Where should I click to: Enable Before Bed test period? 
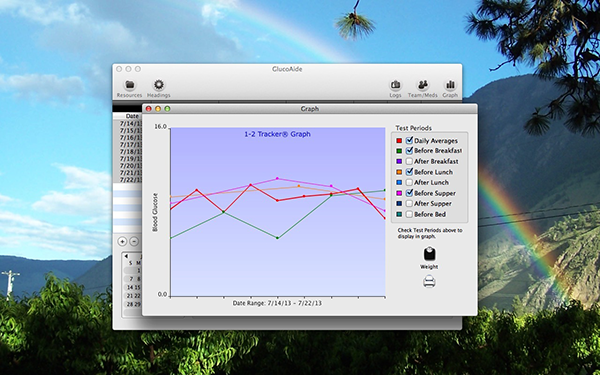[x=409, y=214]
